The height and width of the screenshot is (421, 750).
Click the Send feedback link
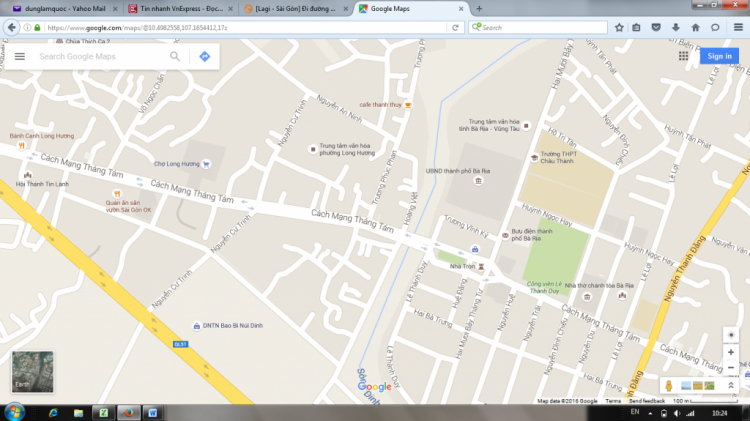point(647,401)
